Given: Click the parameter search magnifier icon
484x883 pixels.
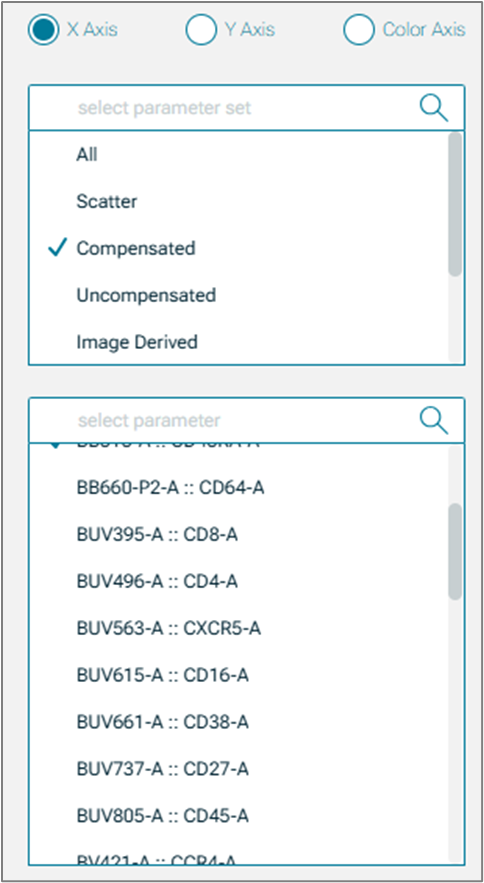Looking at the screenshot, I should (434, 421).
